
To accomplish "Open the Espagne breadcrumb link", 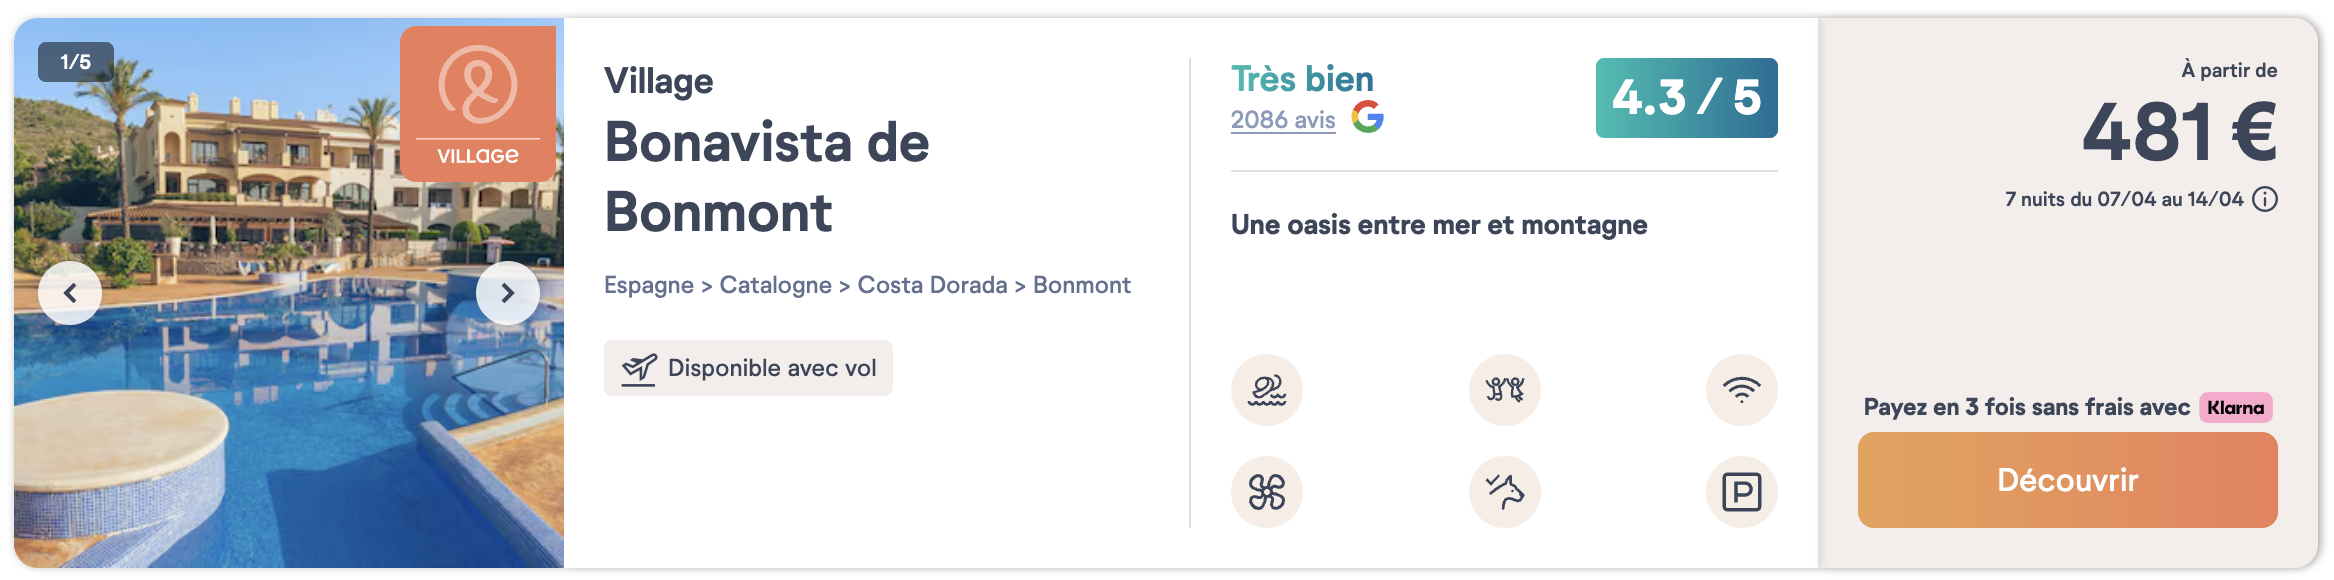I will [x=648, y=285].
